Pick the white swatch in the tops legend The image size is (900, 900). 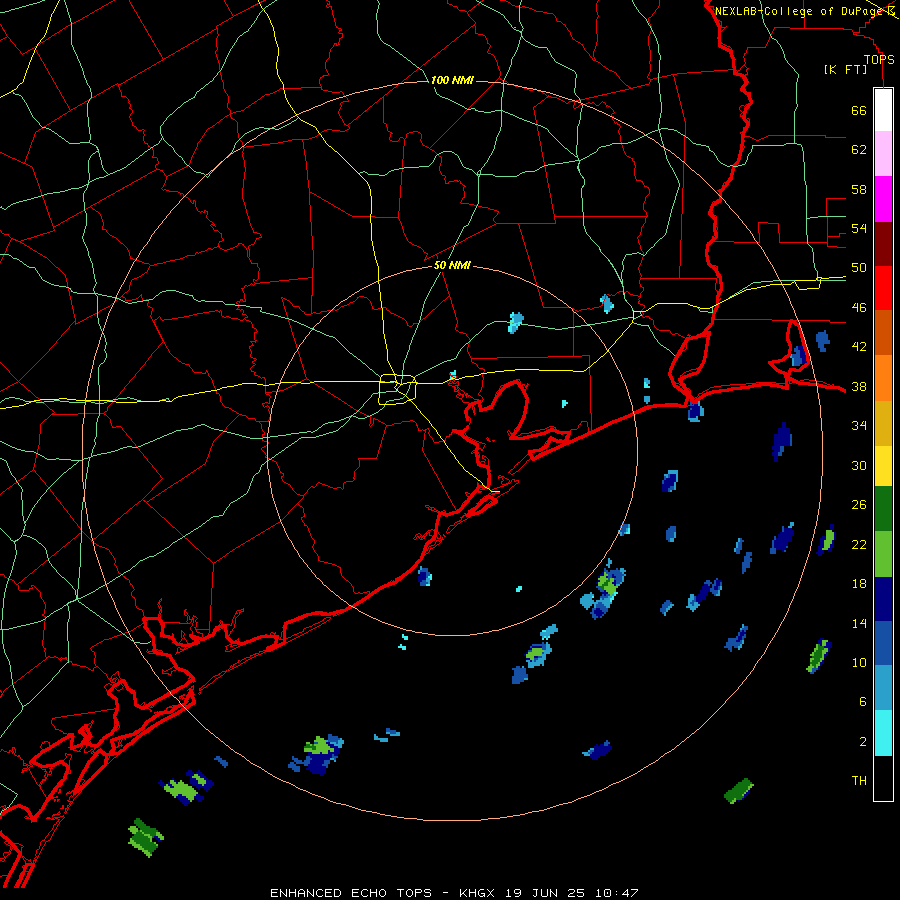[883, 110]
